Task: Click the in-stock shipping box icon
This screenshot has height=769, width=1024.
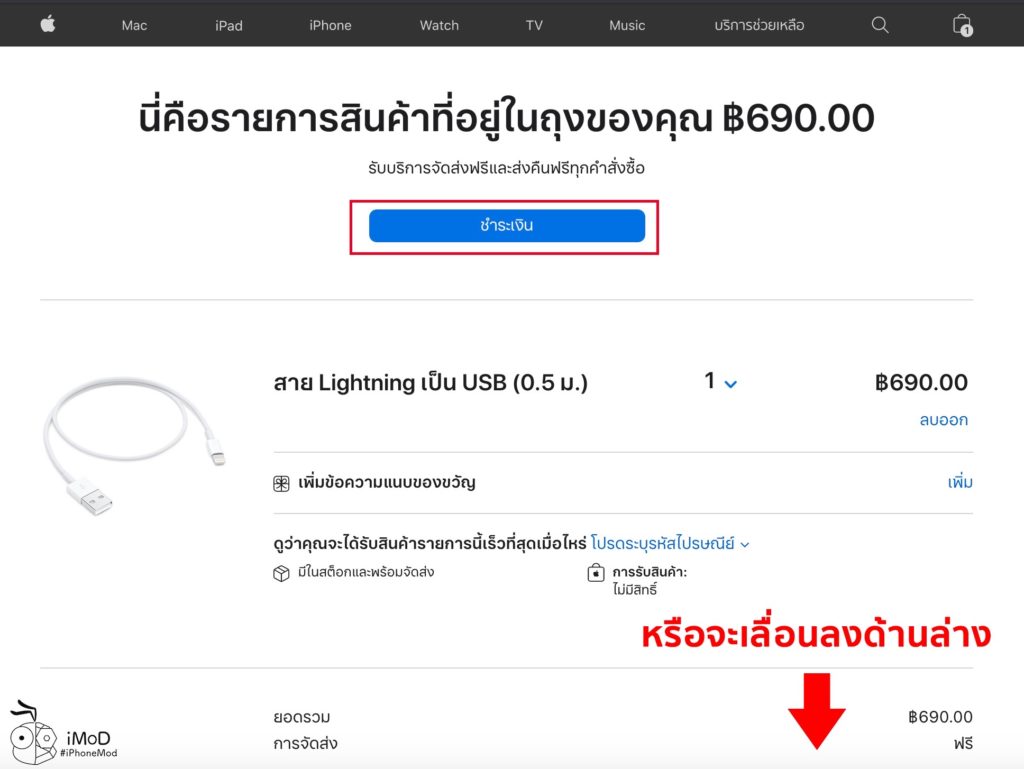Action: point(281,573)
